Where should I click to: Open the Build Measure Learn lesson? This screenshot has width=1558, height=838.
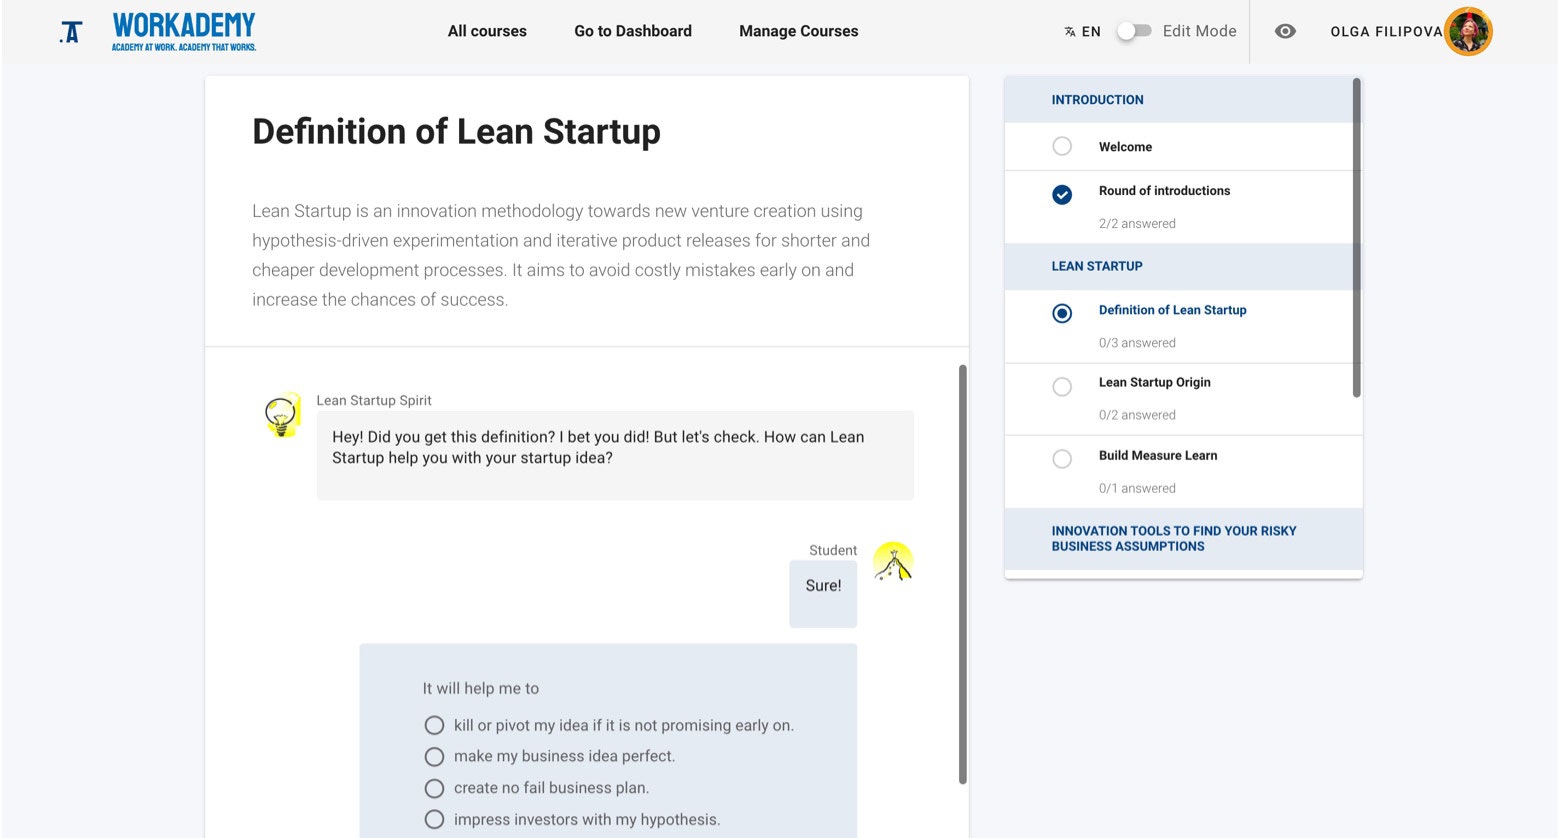point(1157,456)
